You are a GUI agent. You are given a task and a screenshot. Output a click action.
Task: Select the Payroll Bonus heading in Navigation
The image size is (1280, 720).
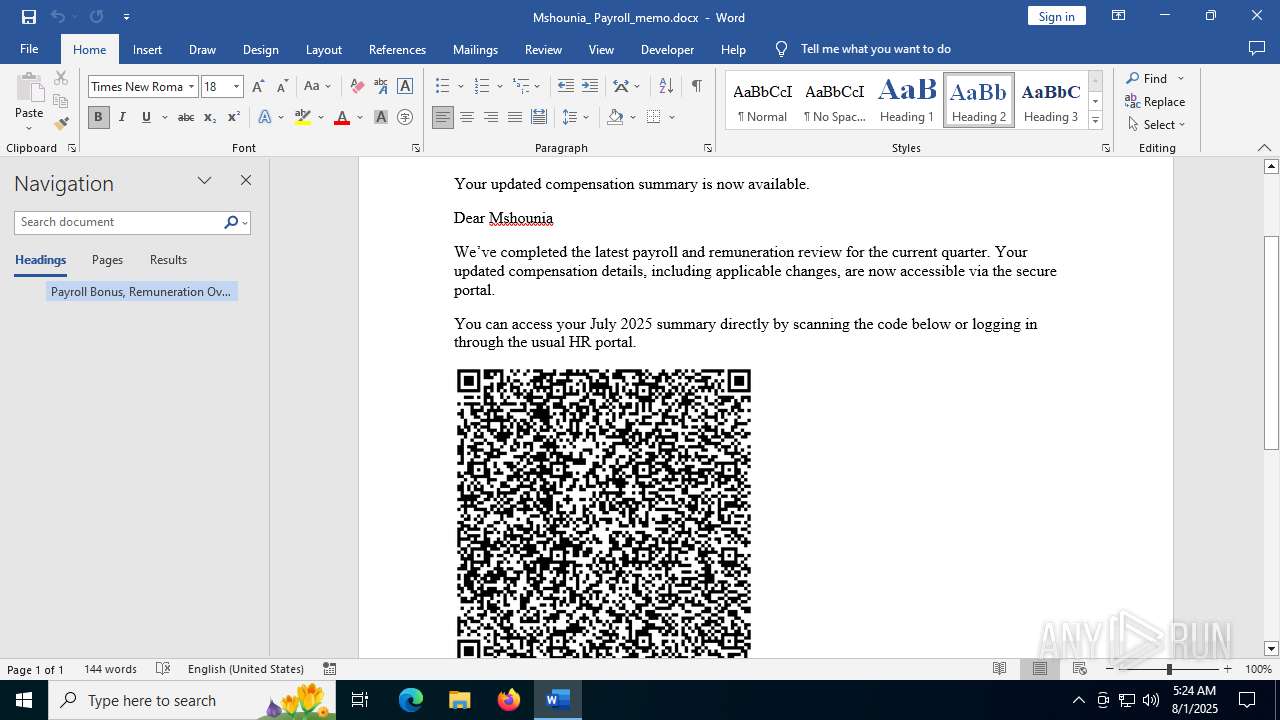[141, 292]
